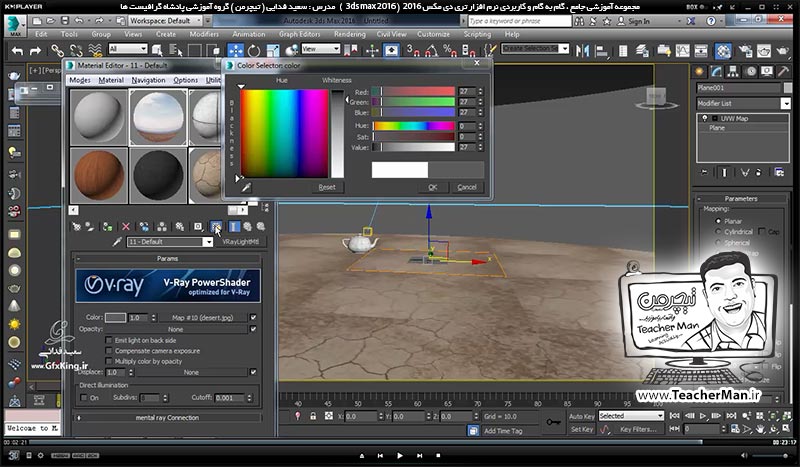This screenshot has width=800, height=467.
Task: Select Planar mapping radio button
Action: 718,221
